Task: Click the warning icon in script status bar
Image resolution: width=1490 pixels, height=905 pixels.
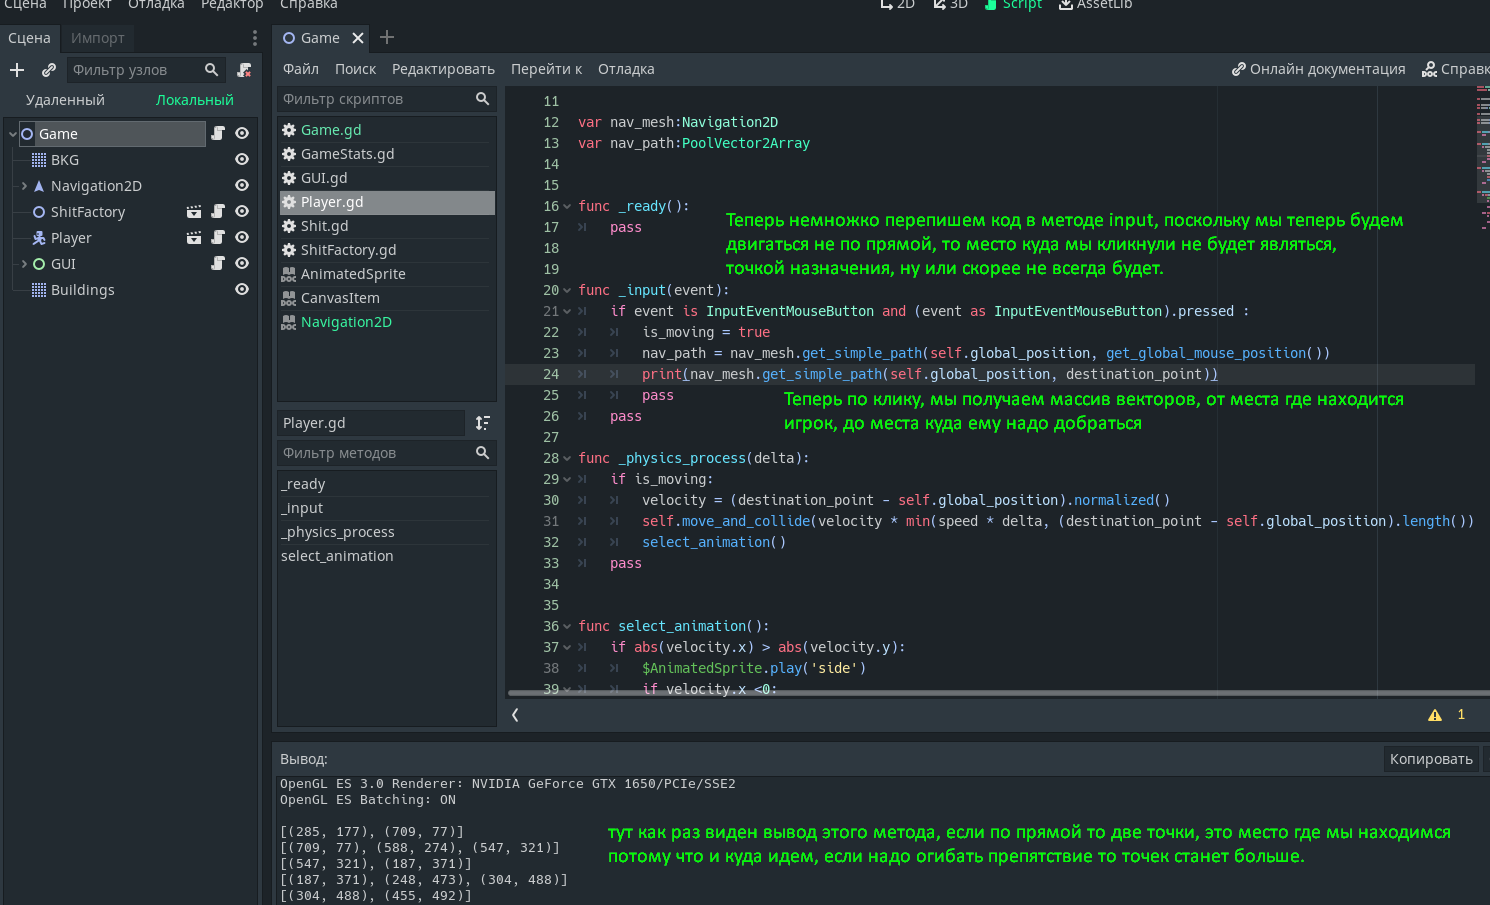Action: pyautogui.click(x=1435, y=715)
